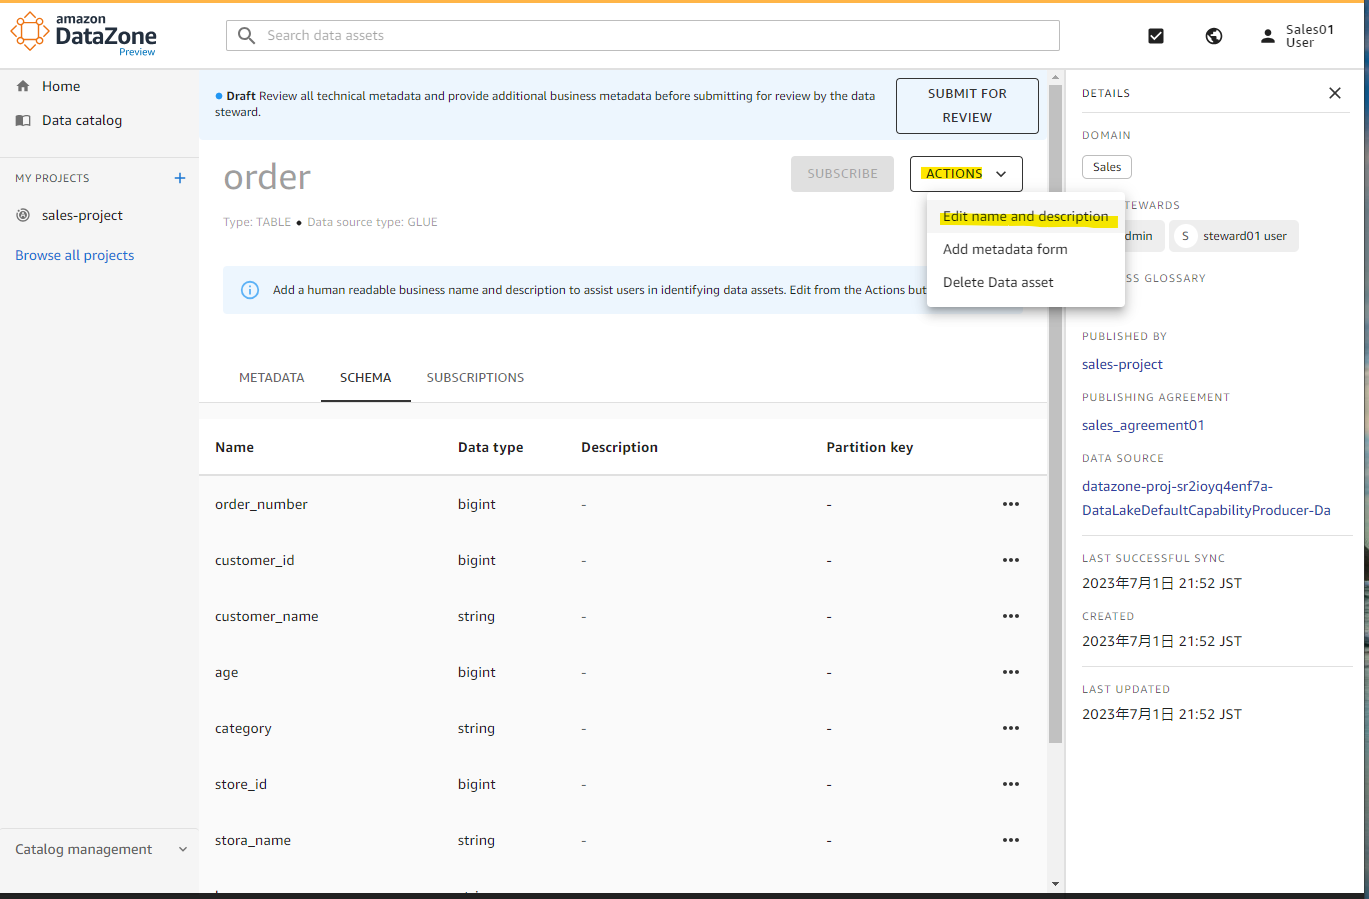Click SUBMIT FOR REVIEW button
This screenshot has height=899, width=1369.
(967, 105)
